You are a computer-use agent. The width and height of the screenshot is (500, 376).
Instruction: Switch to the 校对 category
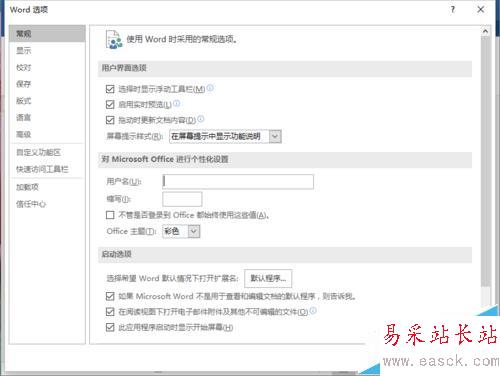point(47,68)
